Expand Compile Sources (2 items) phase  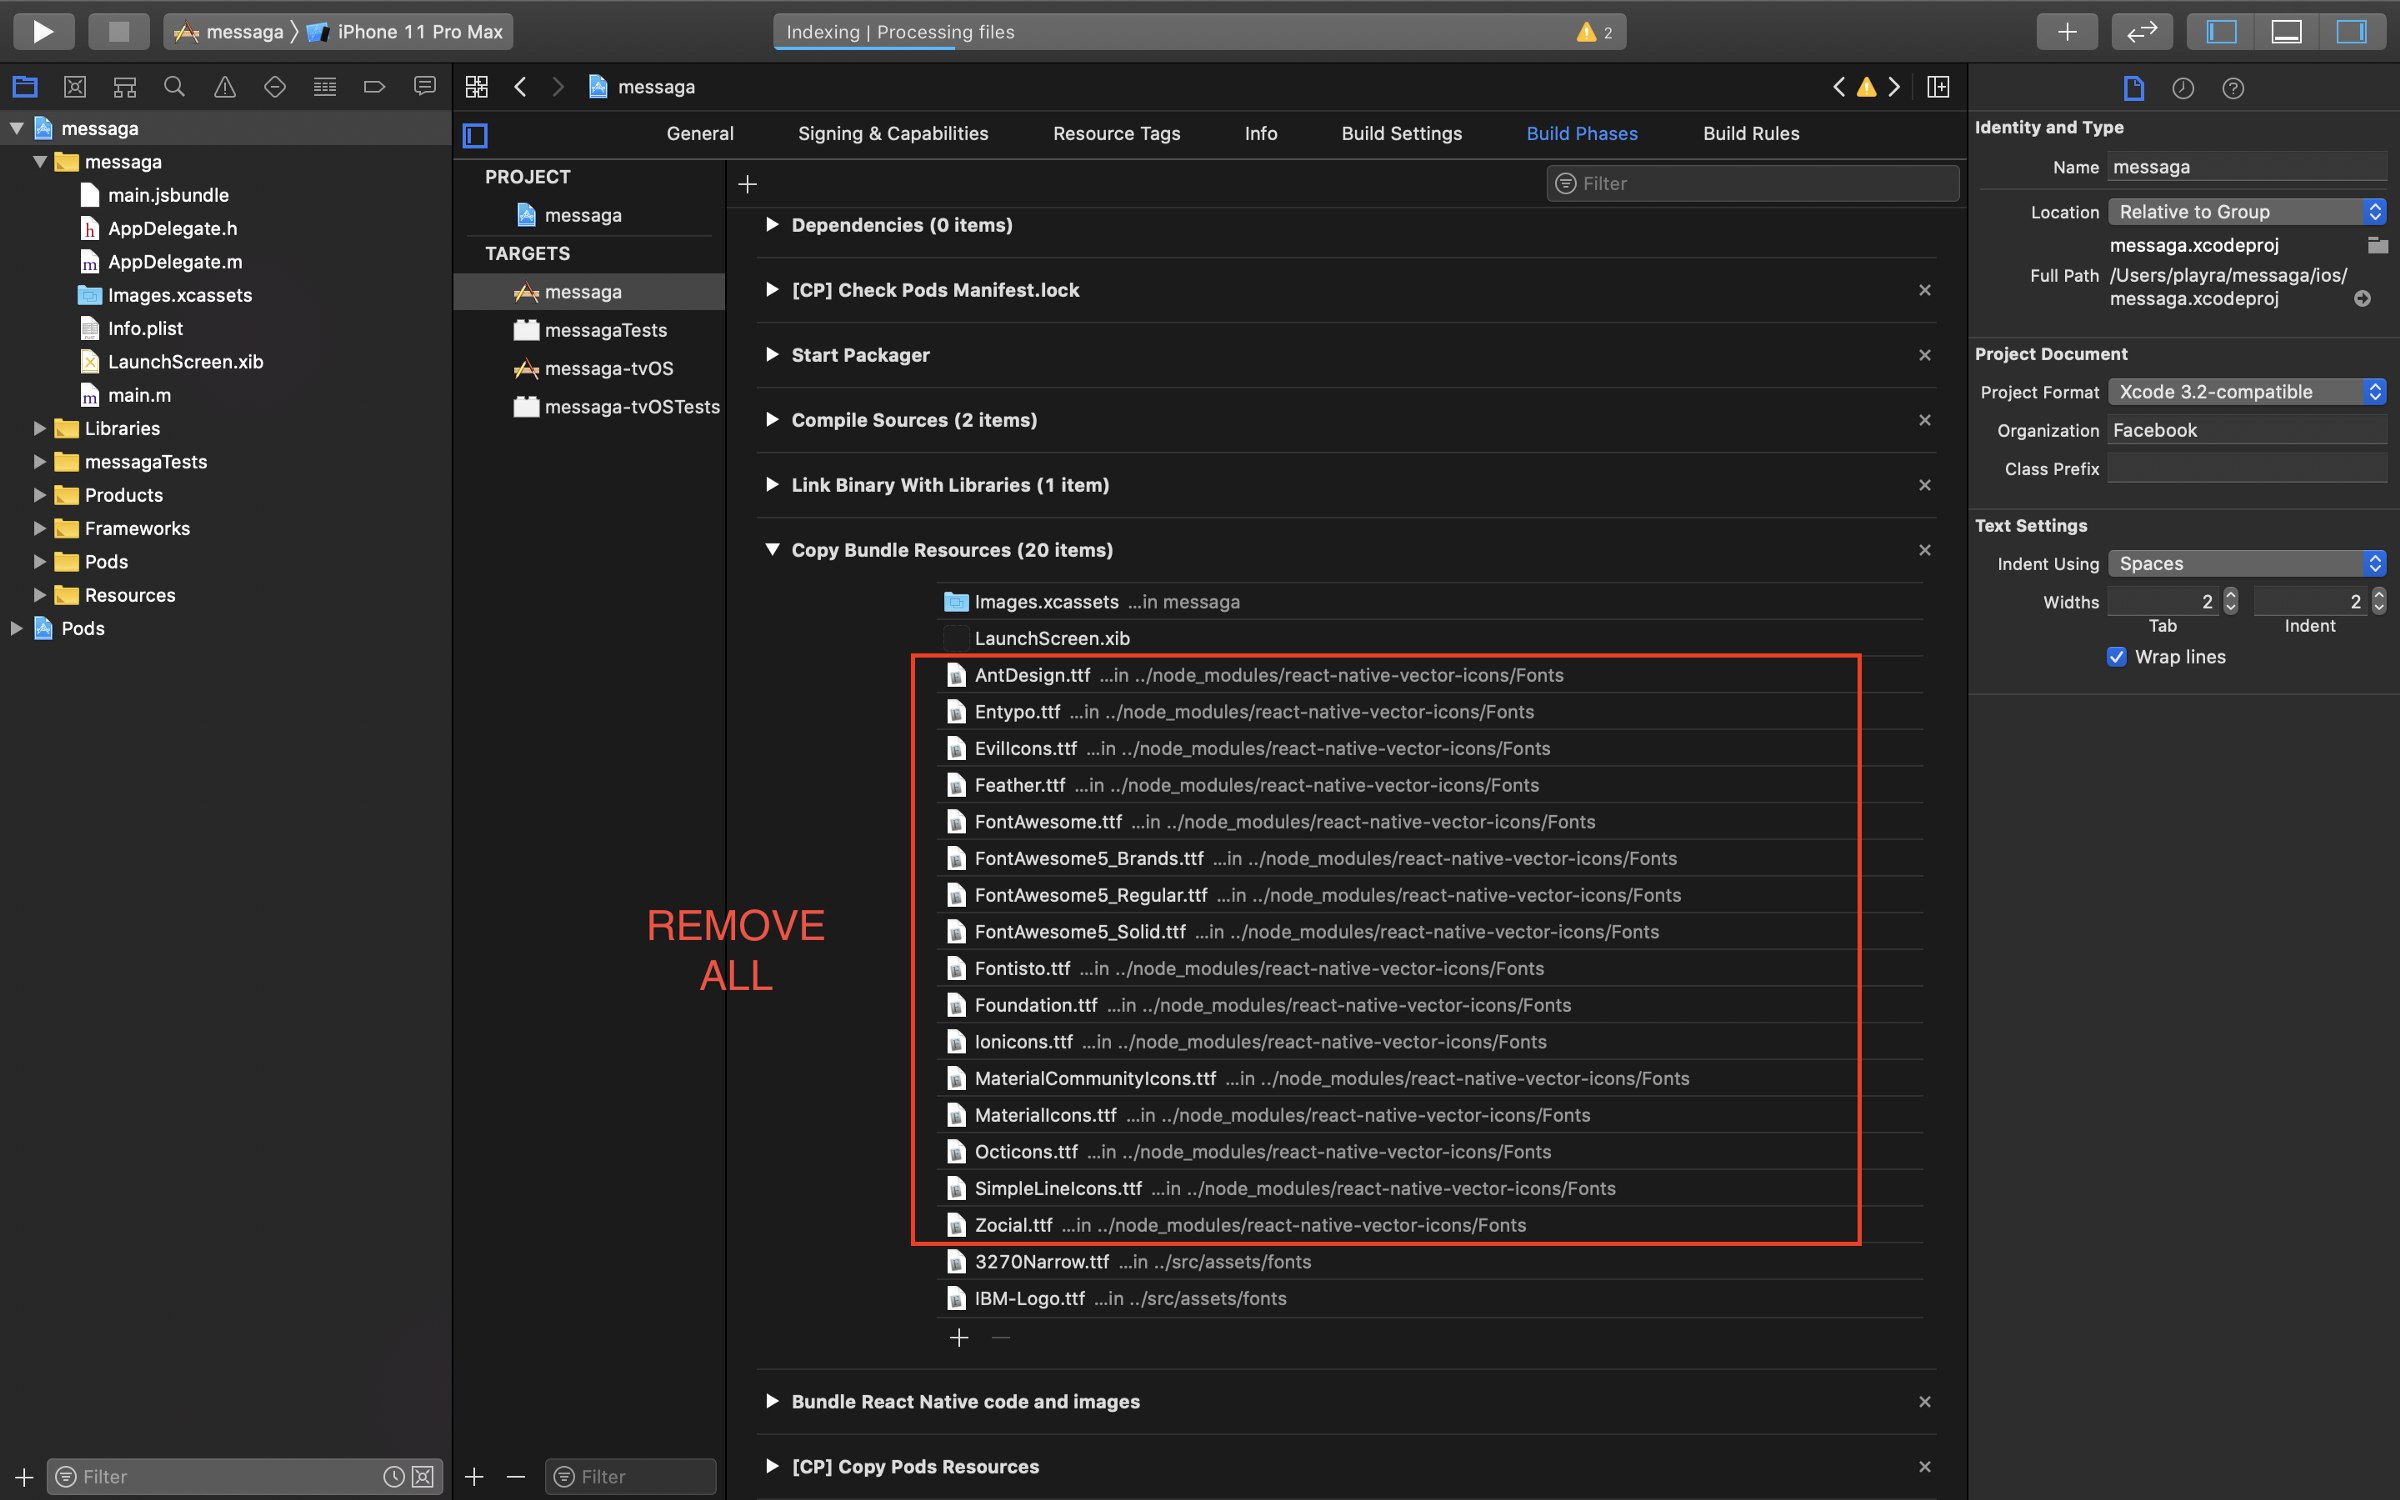[x=771, y=420]
